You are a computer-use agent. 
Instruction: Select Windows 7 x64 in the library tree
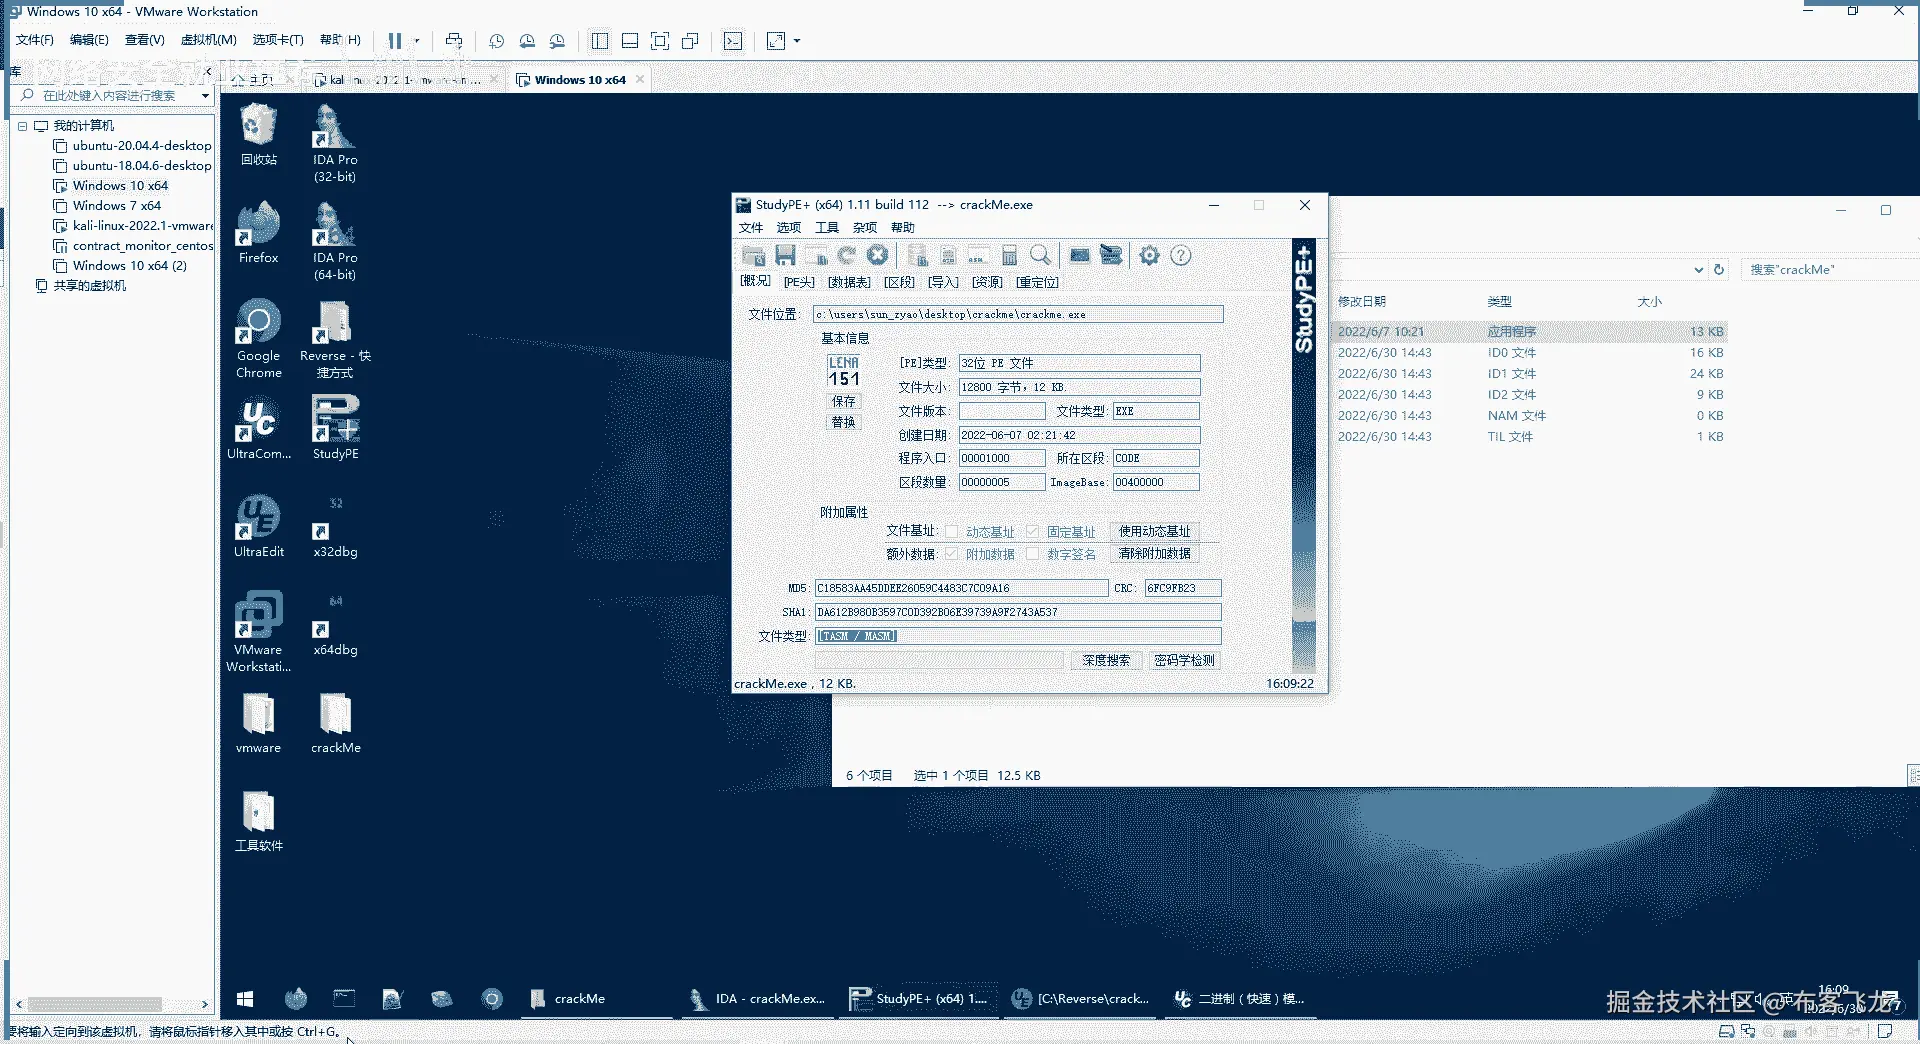[x=116, y=206]
